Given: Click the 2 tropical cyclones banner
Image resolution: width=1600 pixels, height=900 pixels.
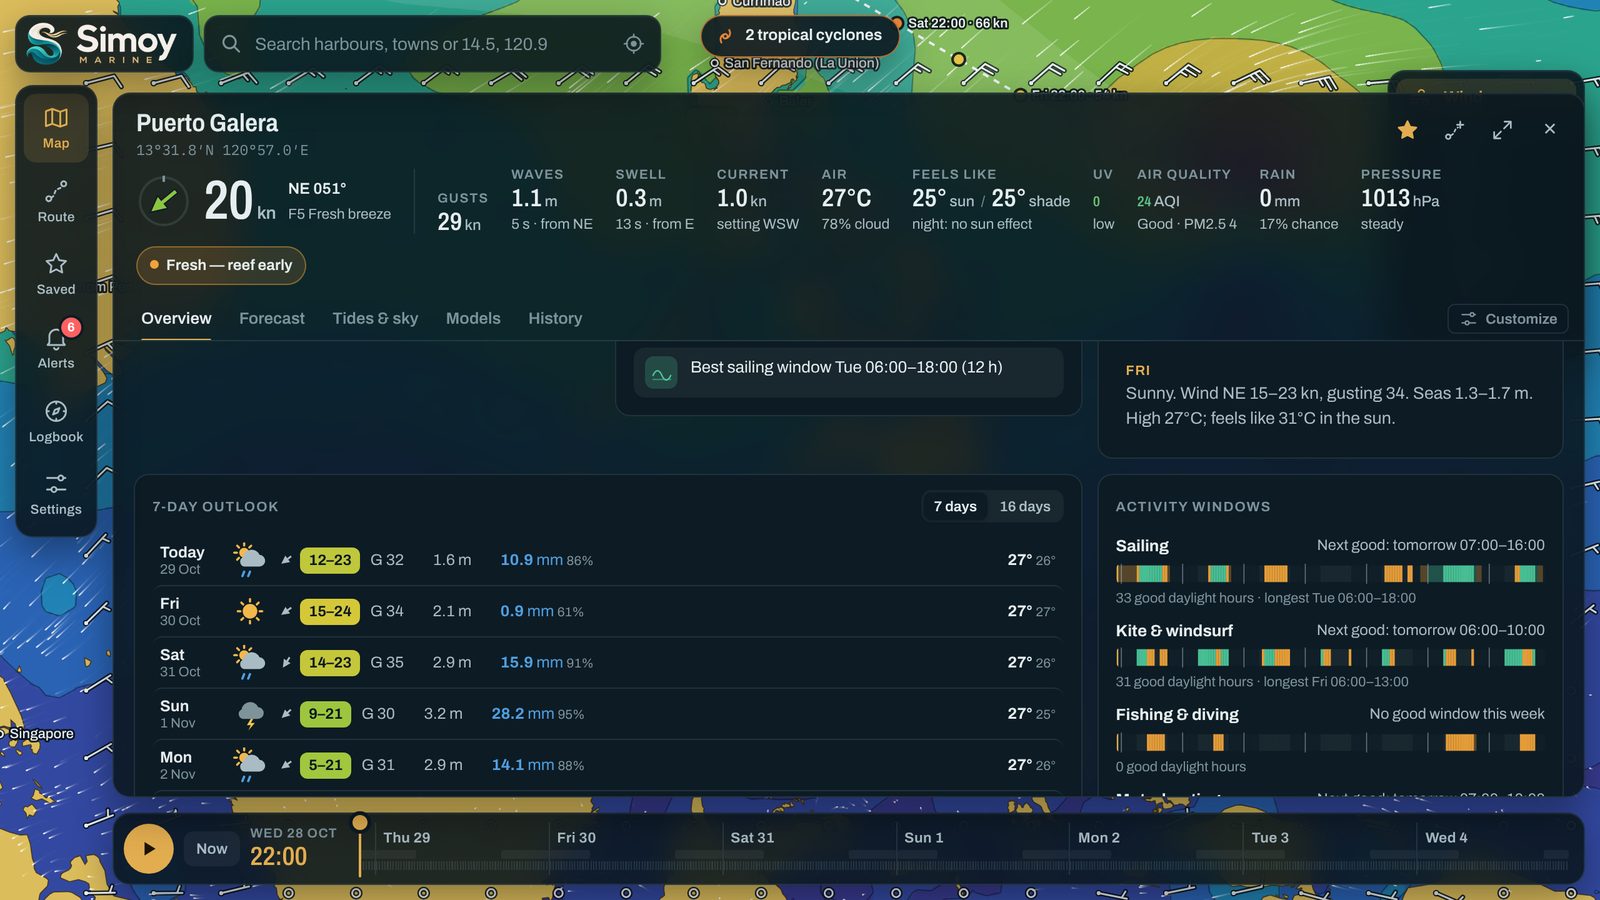Looking at the screenshot, I should (x=800, y=35).
